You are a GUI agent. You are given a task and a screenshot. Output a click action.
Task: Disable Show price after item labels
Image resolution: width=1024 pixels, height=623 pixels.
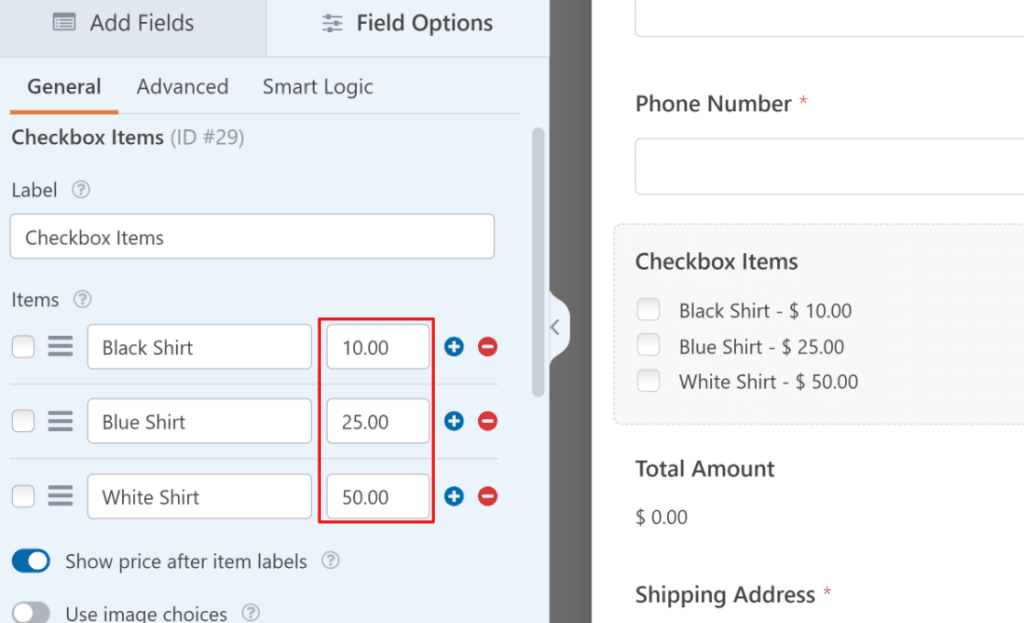click(x=30, y=561)
